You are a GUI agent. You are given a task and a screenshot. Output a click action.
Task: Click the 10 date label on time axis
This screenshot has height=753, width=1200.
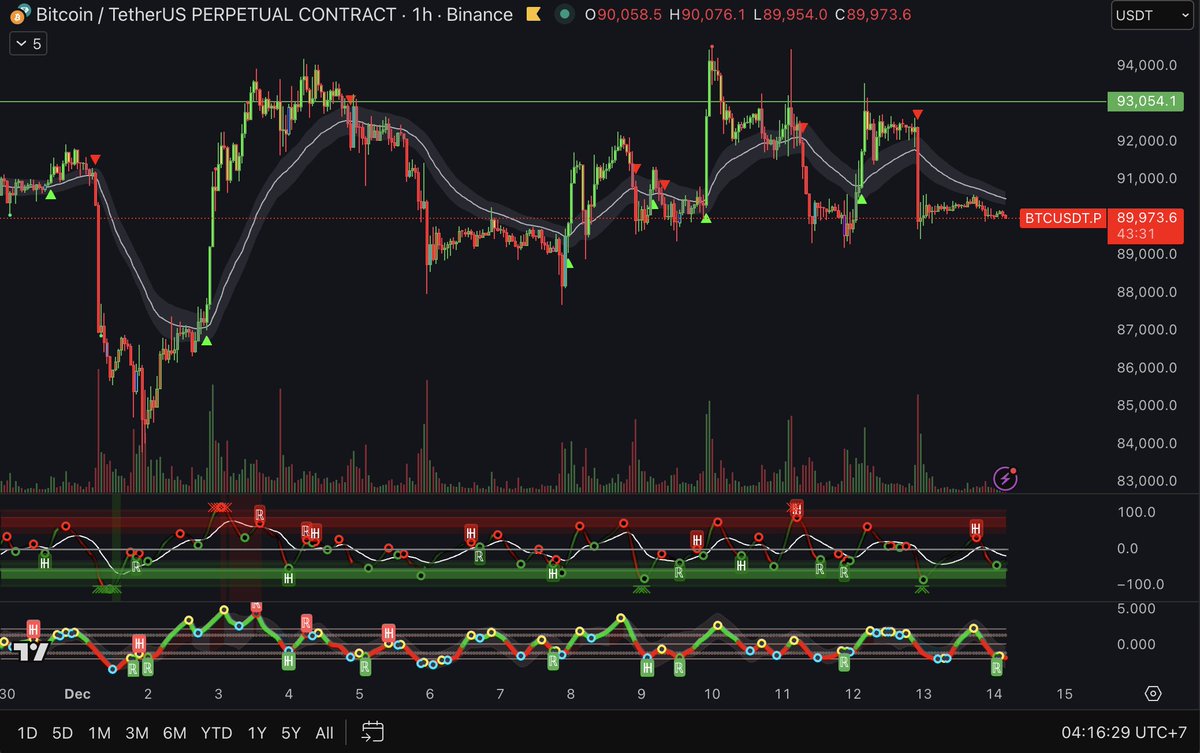coord(711,694)
